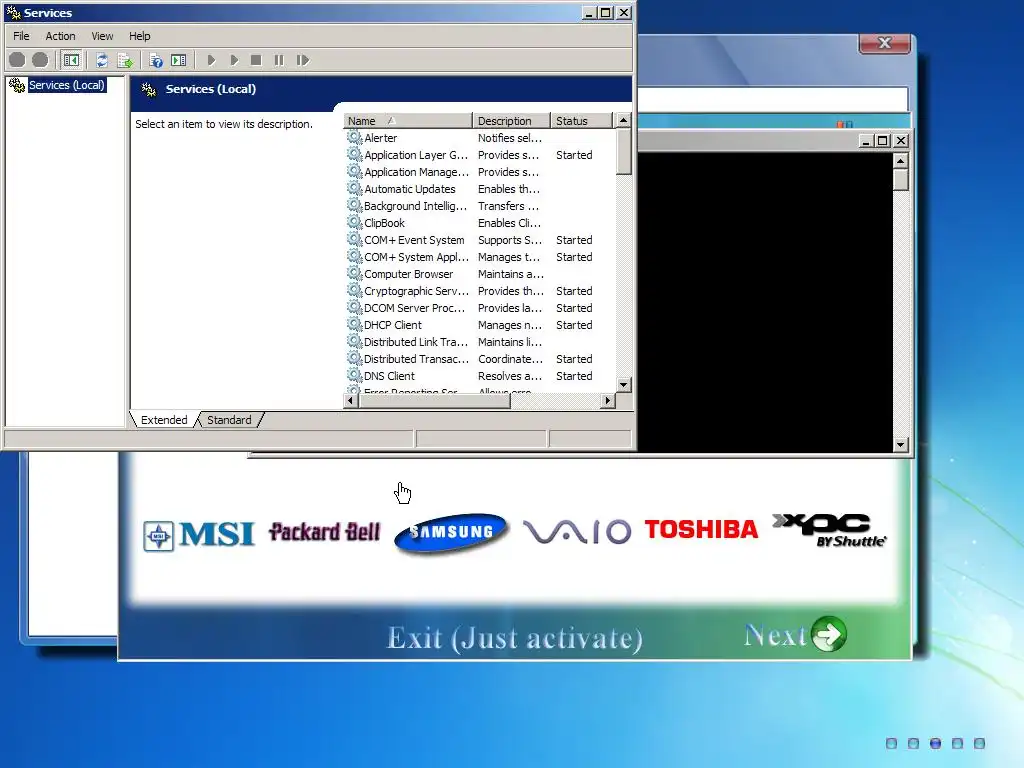Select the Distributed Link Tra... service

(x=480, y=342)
